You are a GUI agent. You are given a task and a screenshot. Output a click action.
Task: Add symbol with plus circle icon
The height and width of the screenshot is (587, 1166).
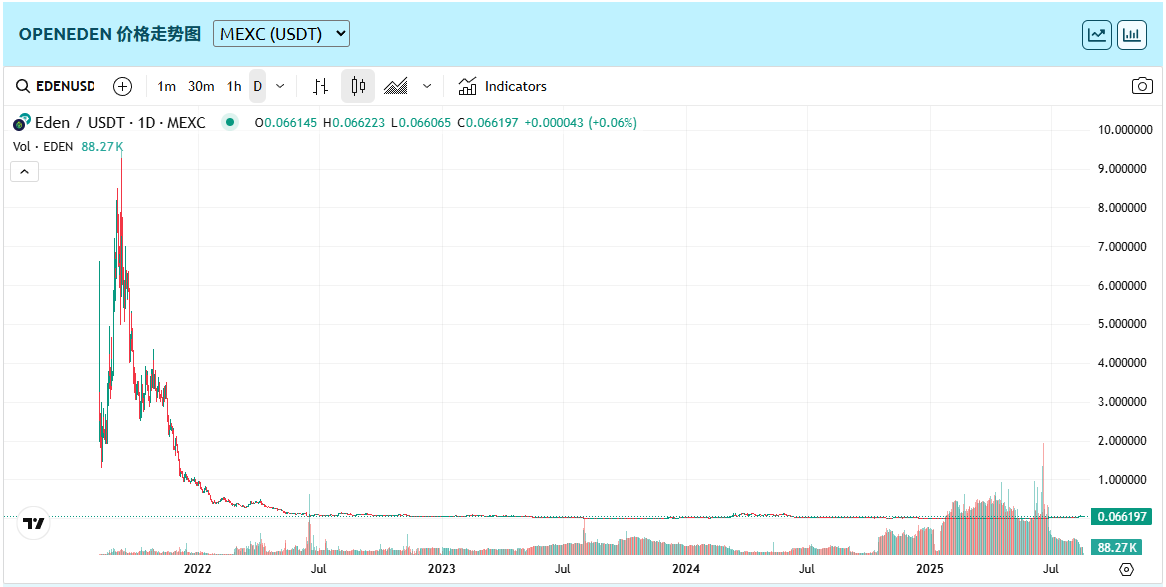tap(122, 86)
